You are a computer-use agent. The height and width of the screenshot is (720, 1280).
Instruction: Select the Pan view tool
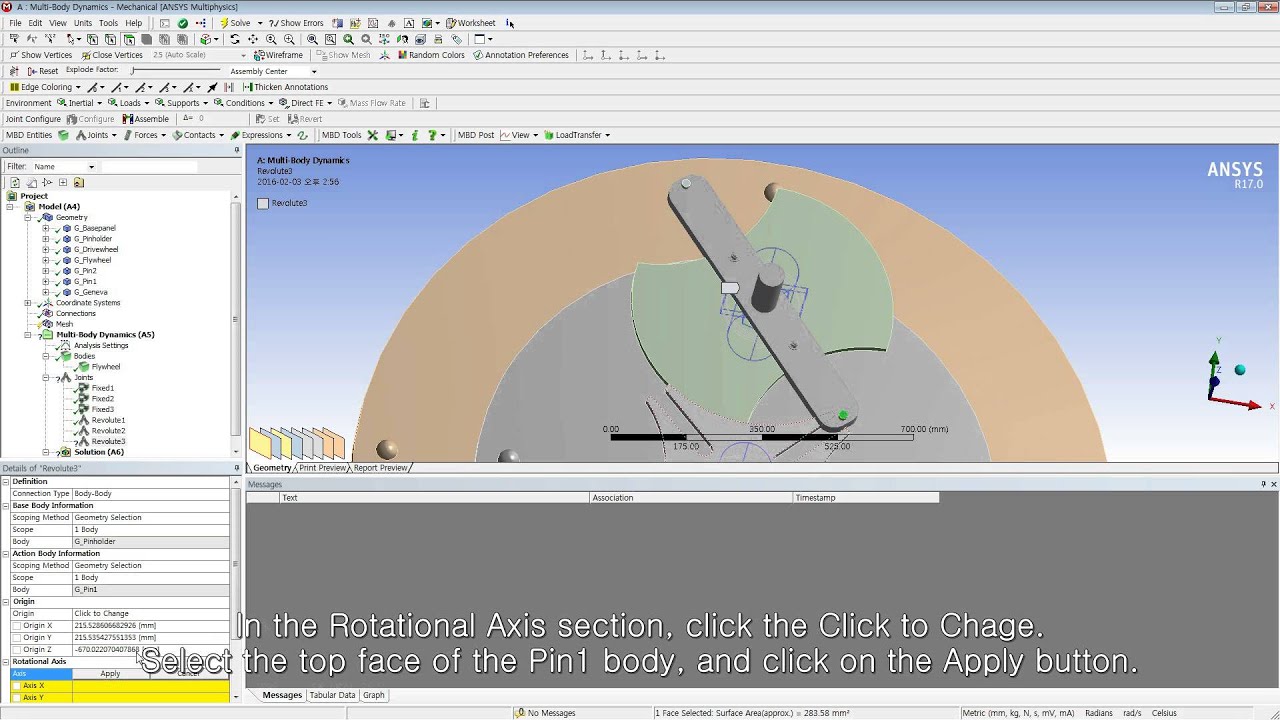(252, 39)
